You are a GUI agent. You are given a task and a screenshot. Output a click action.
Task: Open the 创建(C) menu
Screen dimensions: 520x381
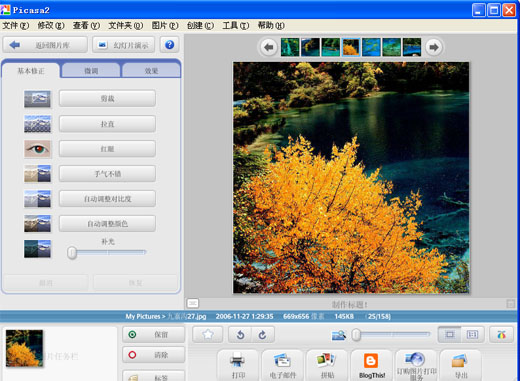click(x=200, y=25)
